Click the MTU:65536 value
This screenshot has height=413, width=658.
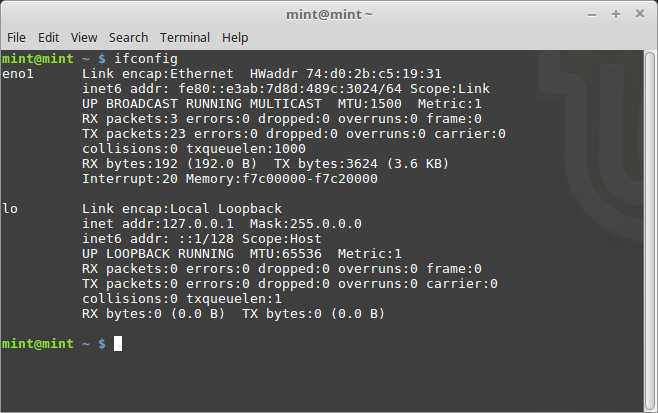(285, 254)
